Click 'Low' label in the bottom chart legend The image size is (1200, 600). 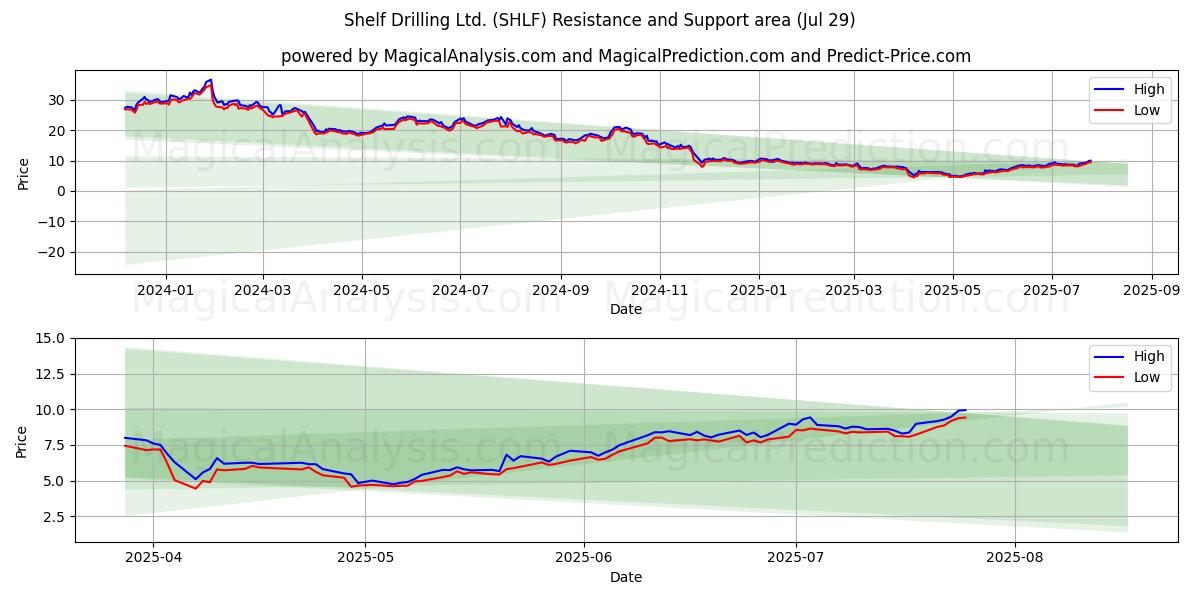point(1147,378)
